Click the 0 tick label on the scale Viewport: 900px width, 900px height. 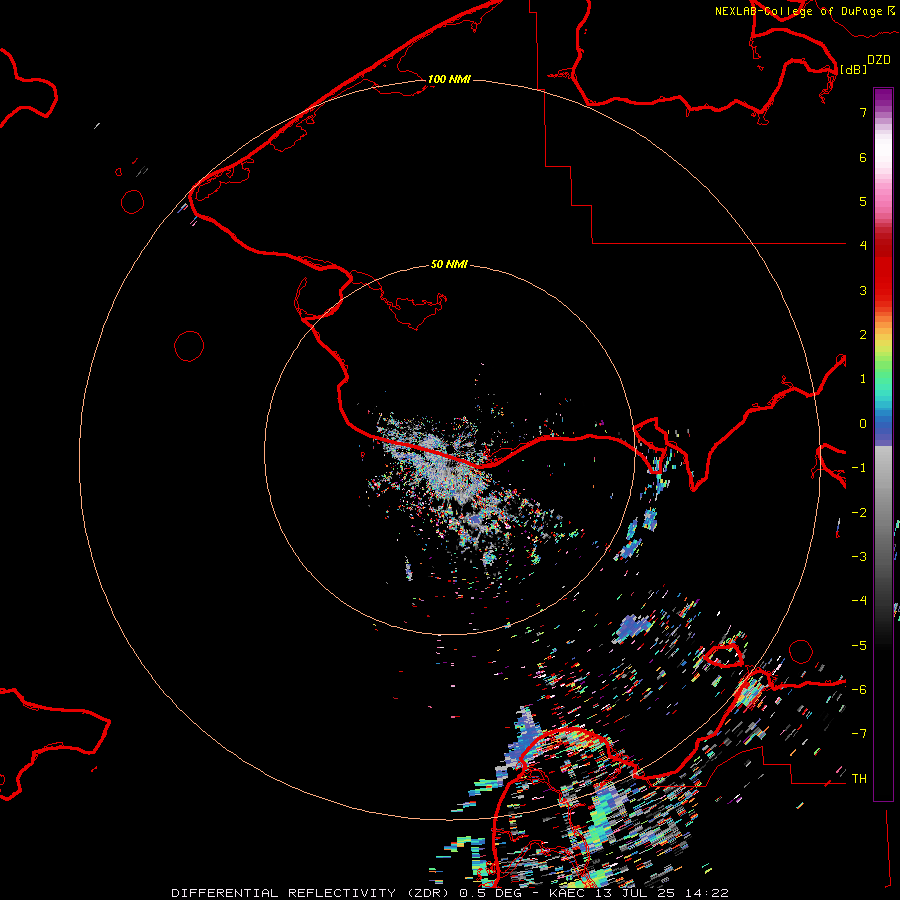click(x=863, y=424)
